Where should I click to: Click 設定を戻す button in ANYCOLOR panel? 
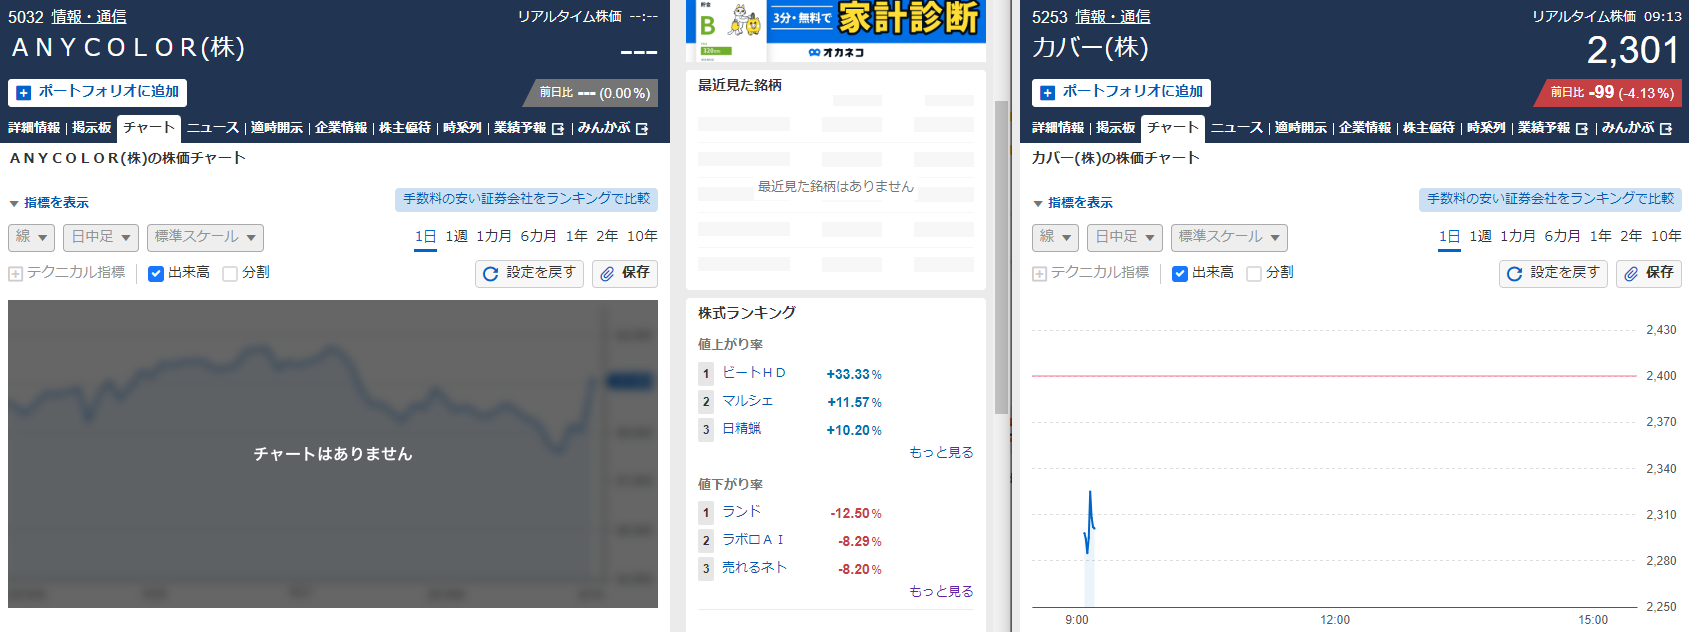[x=530, y=273]
